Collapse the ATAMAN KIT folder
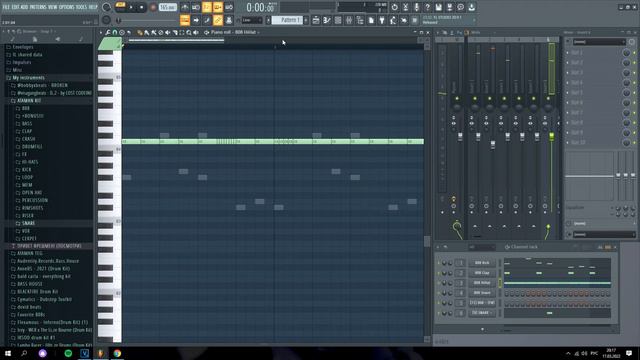This screenshot has width=640, height=360. 29,100
